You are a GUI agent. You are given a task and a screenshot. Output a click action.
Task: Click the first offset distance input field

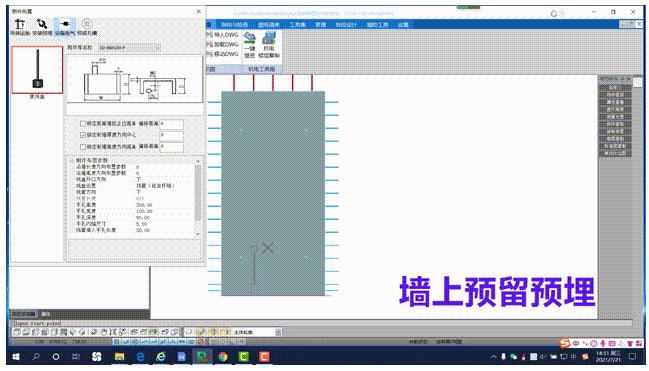point(171,124)
